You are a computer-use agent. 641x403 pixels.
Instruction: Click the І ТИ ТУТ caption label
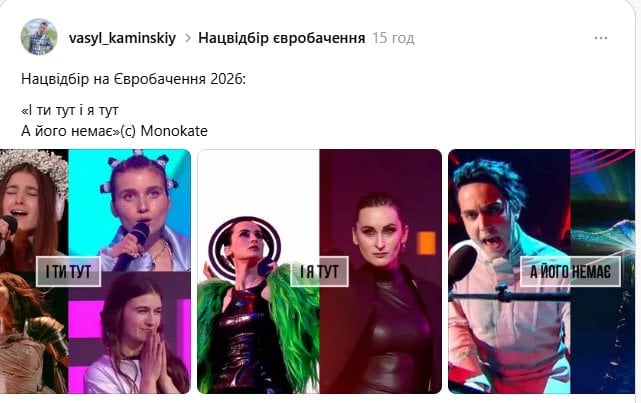[68, 271]
